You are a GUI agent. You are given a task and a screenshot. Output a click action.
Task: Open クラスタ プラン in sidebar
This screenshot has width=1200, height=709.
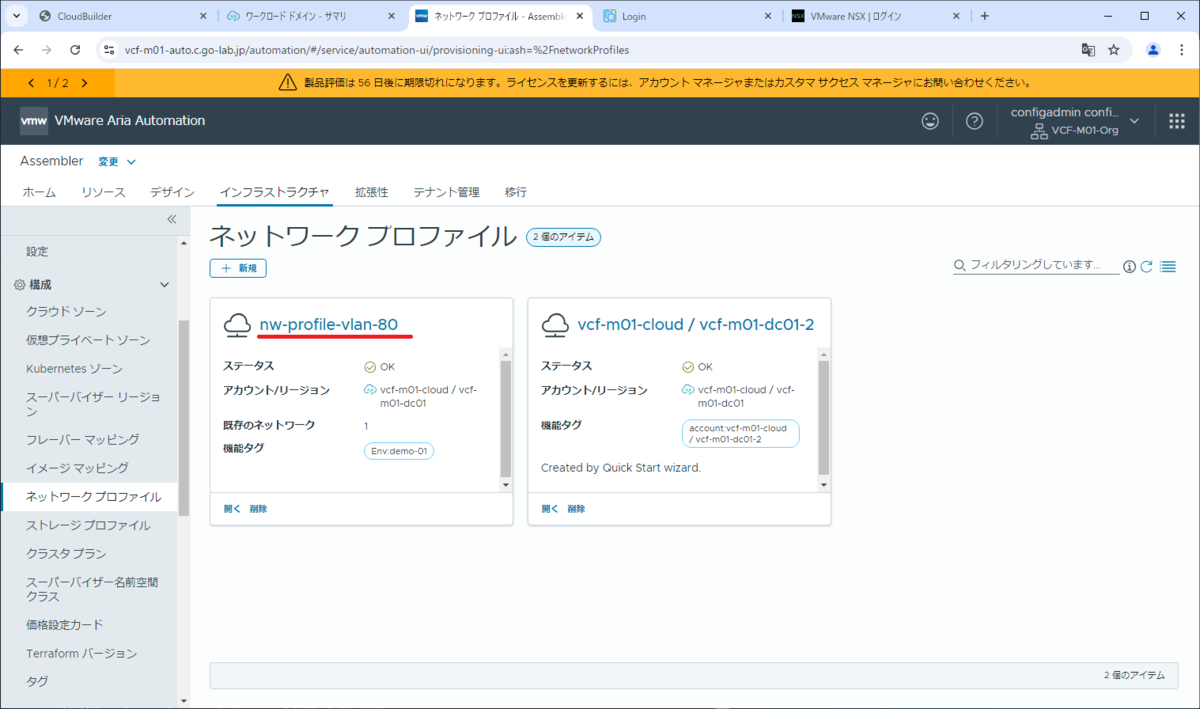click(66, 553)
